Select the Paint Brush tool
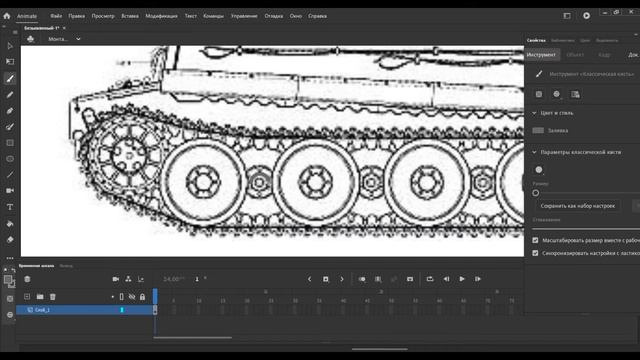This screenshot has width=640, height=360. click(x=10, y=127)
